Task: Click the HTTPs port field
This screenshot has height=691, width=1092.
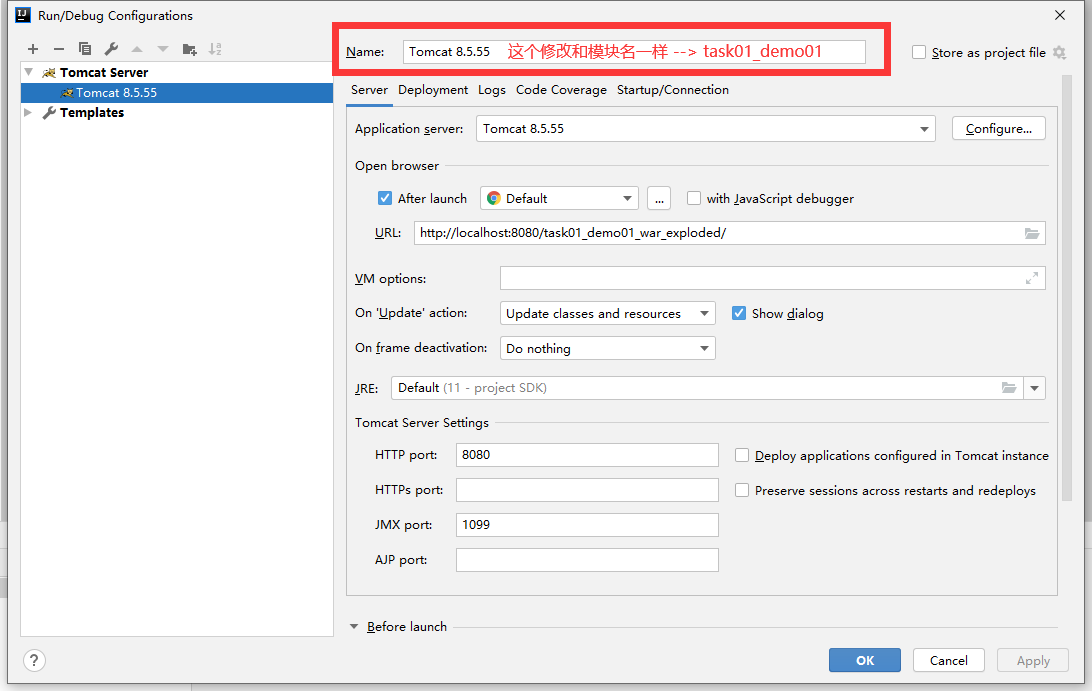Action: tap(587, 490)
